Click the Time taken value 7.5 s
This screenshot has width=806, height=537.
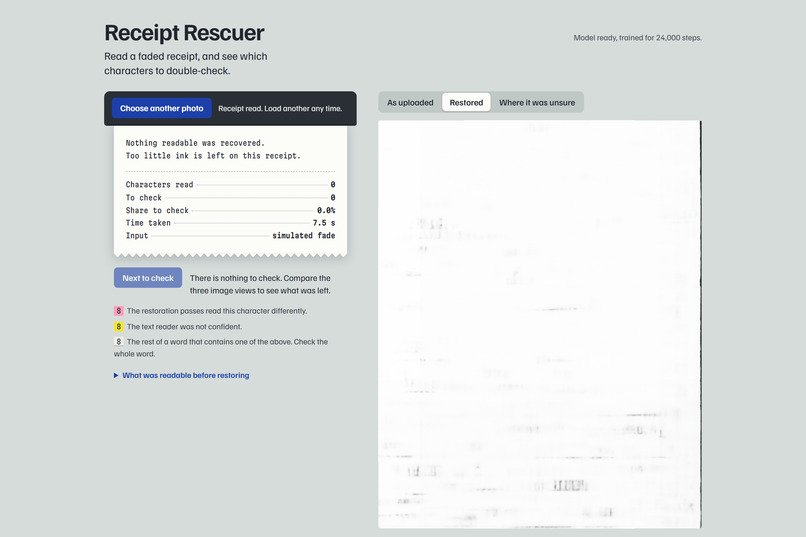click(x=324, y=223)
